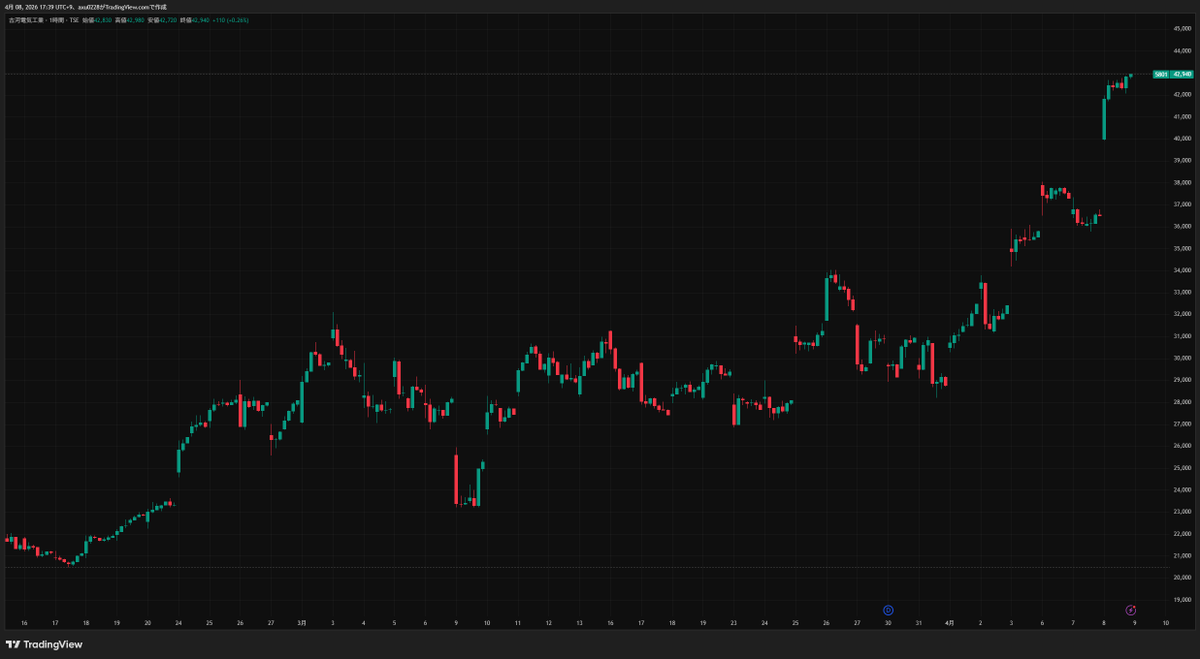The image size is (1200, 659).
Task: Click the 31 date axis label
Action: point(918,622)
